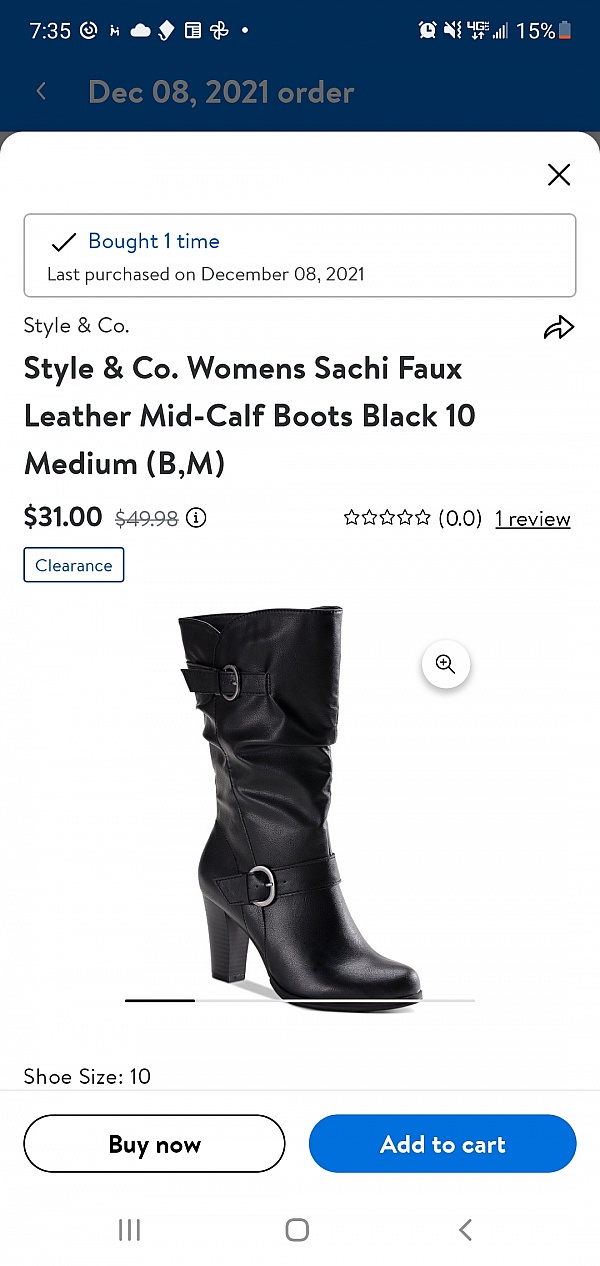Go back using the header arrow
Image resolution: width=600 pixels, height=1266 pixels.
41,92
